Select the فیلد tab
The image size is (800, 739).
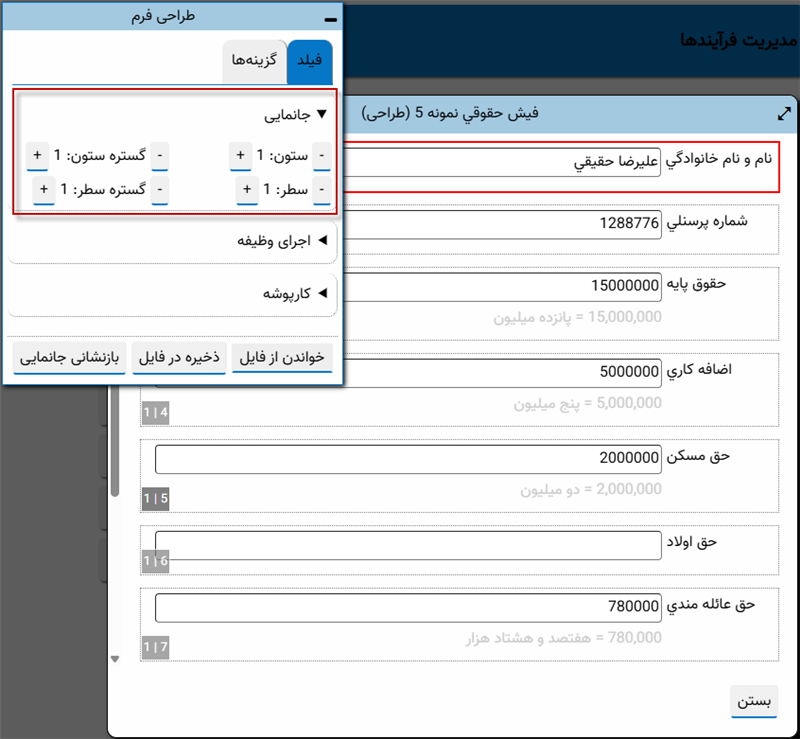[x=311, y=63]
